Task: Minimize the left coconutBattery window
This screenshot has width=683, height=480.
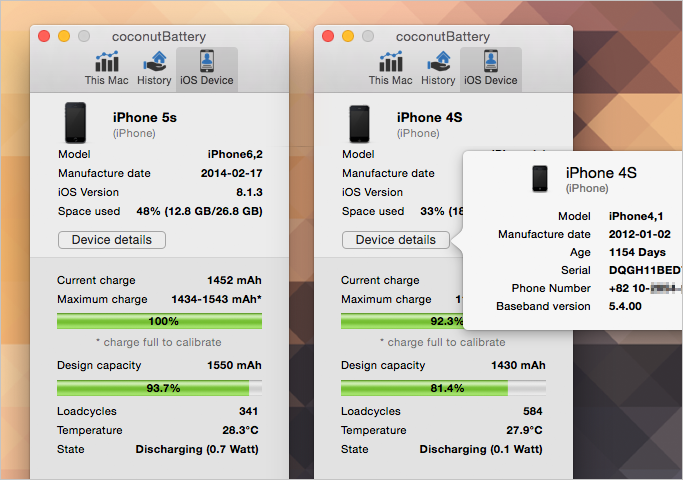Action: pos(64,36)
